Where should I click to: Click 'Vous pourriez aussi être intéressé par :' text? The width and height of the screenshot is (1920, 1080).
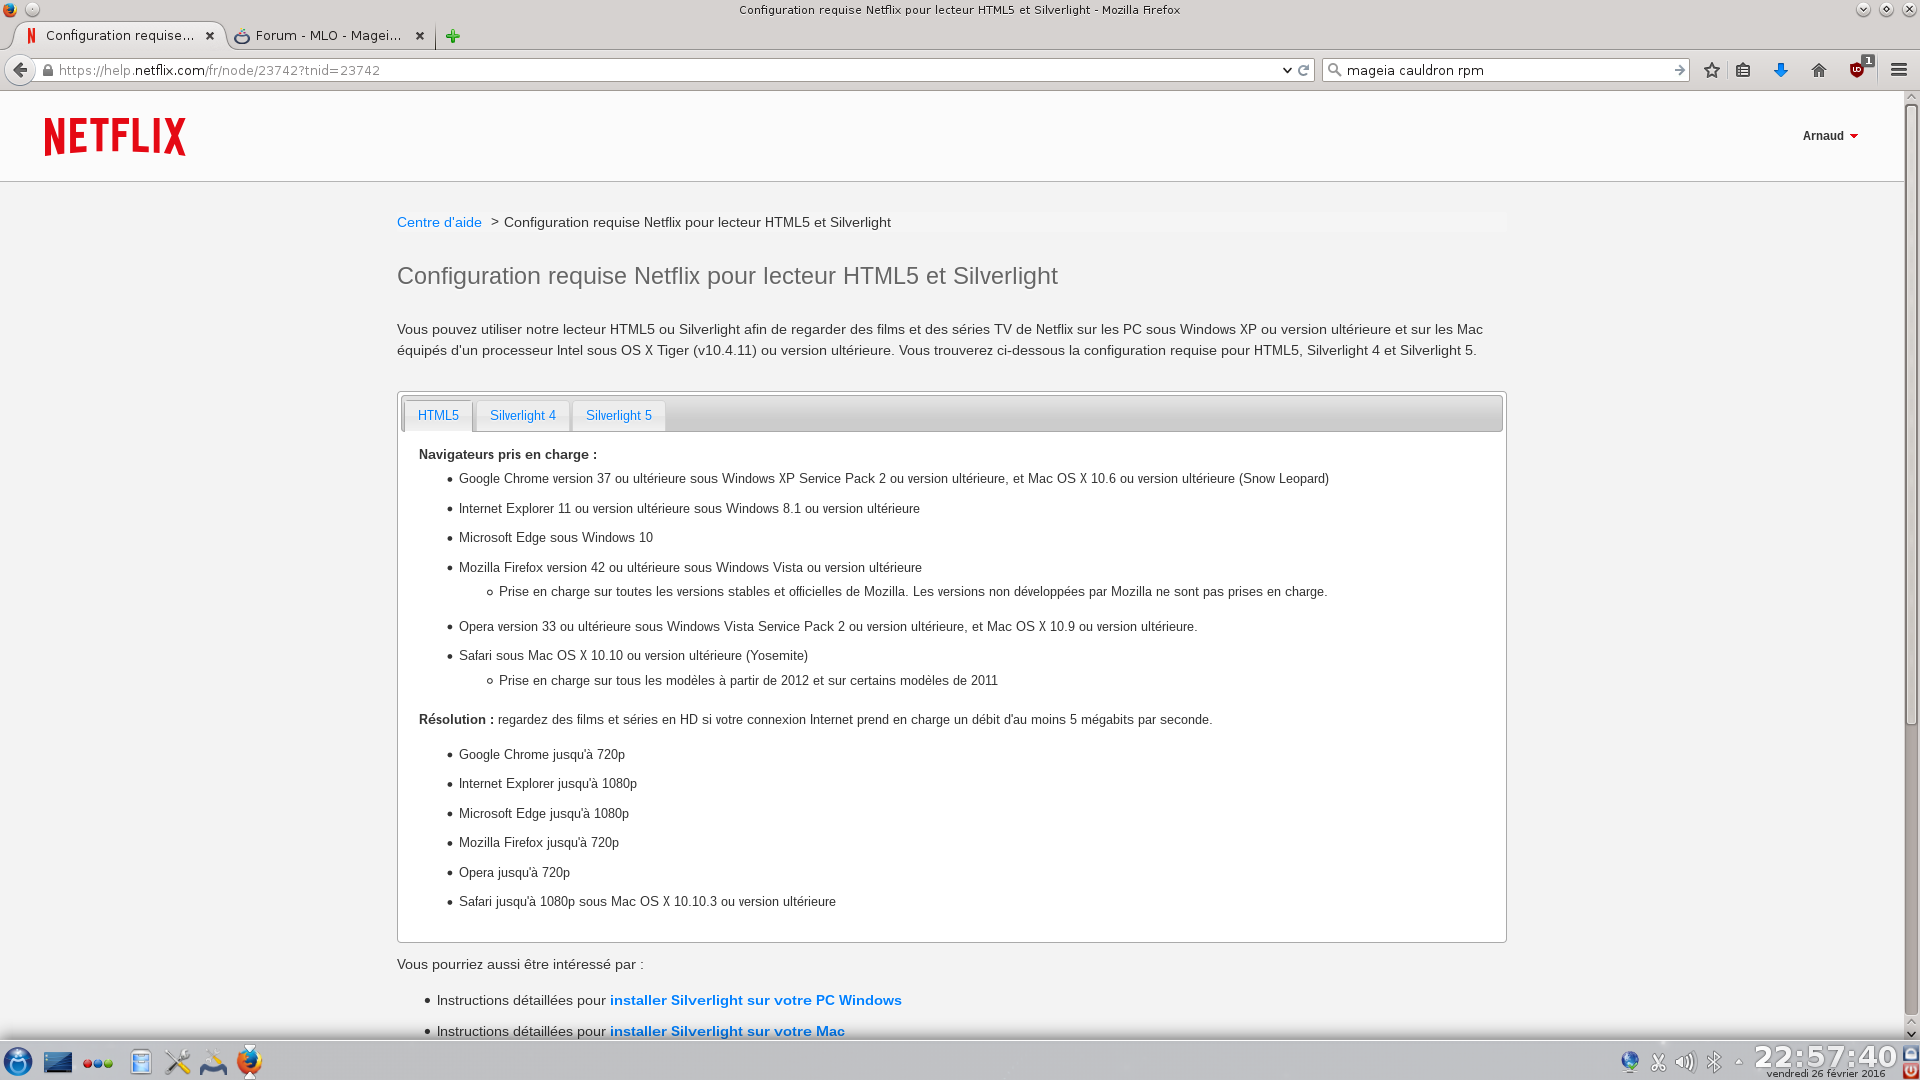pos(520,964)
